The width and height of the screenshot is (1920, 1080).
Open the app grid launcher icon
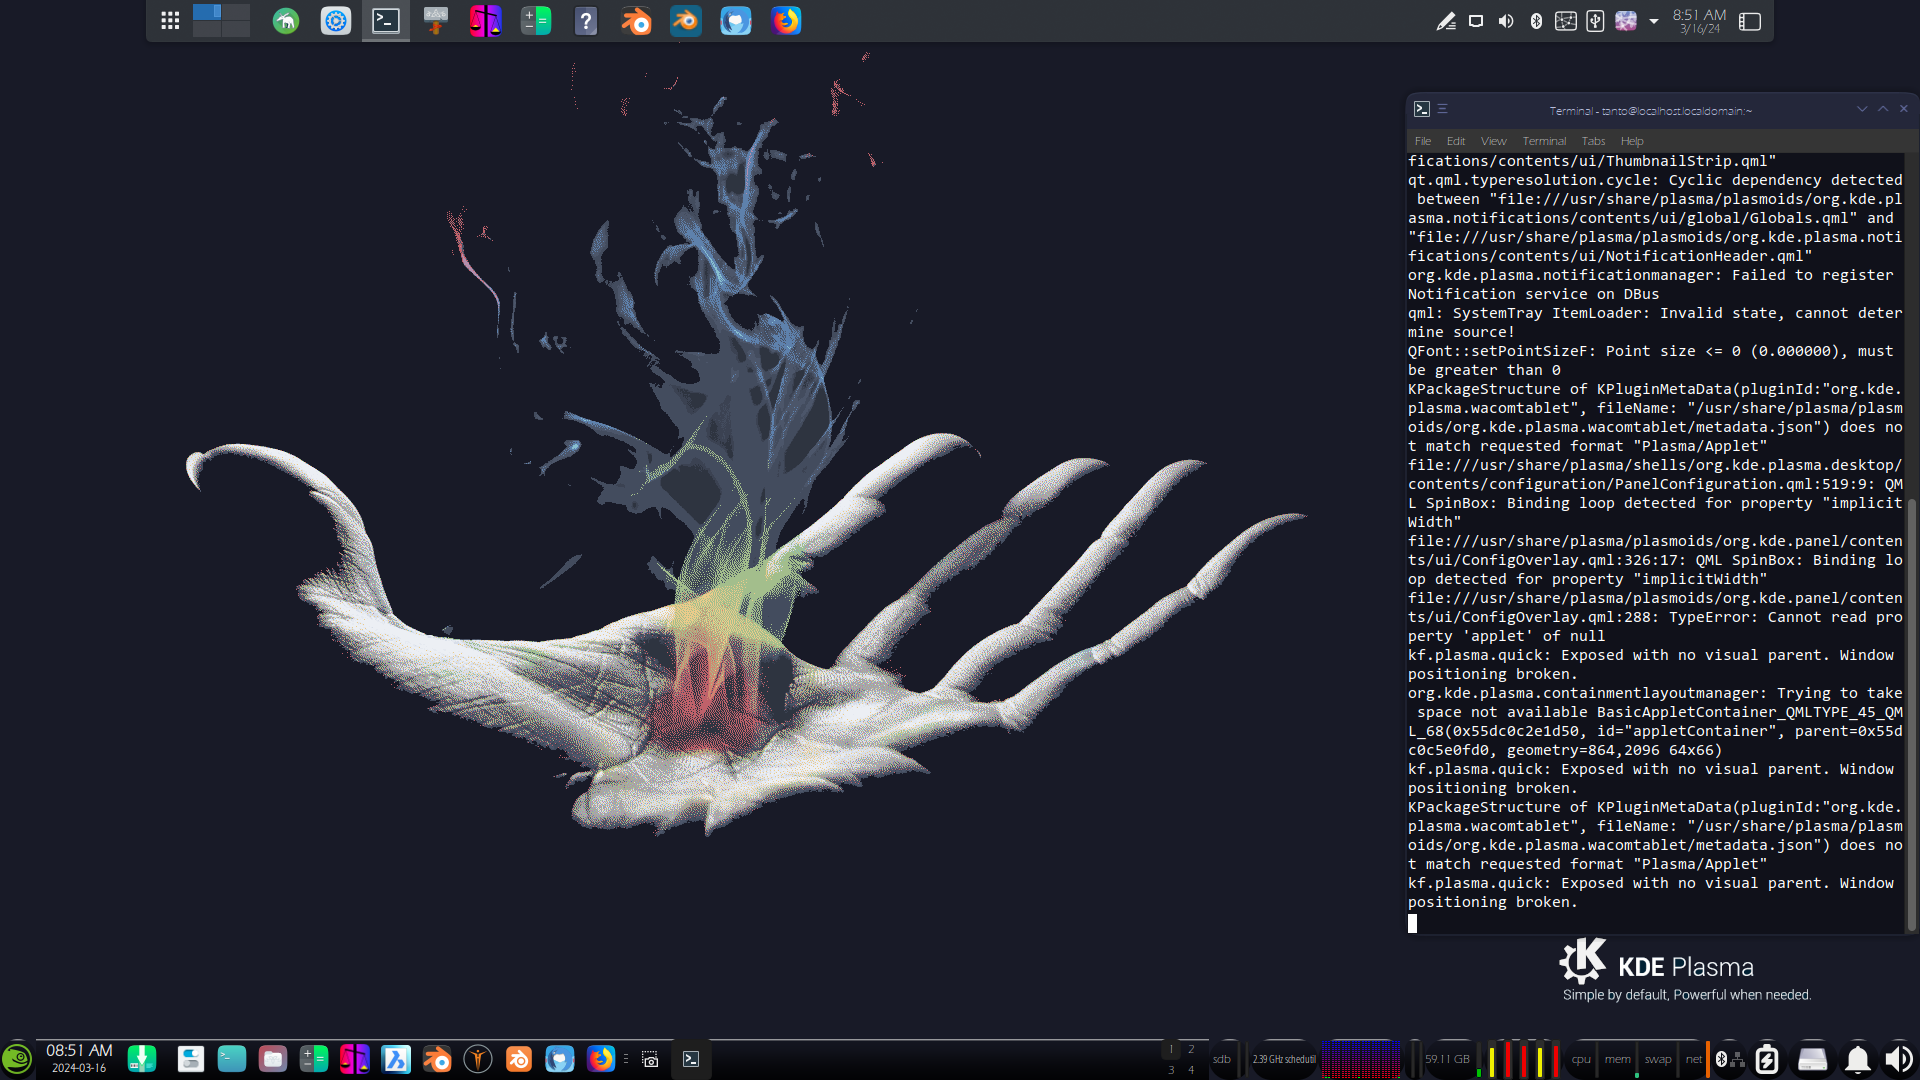tap(170, 21)
